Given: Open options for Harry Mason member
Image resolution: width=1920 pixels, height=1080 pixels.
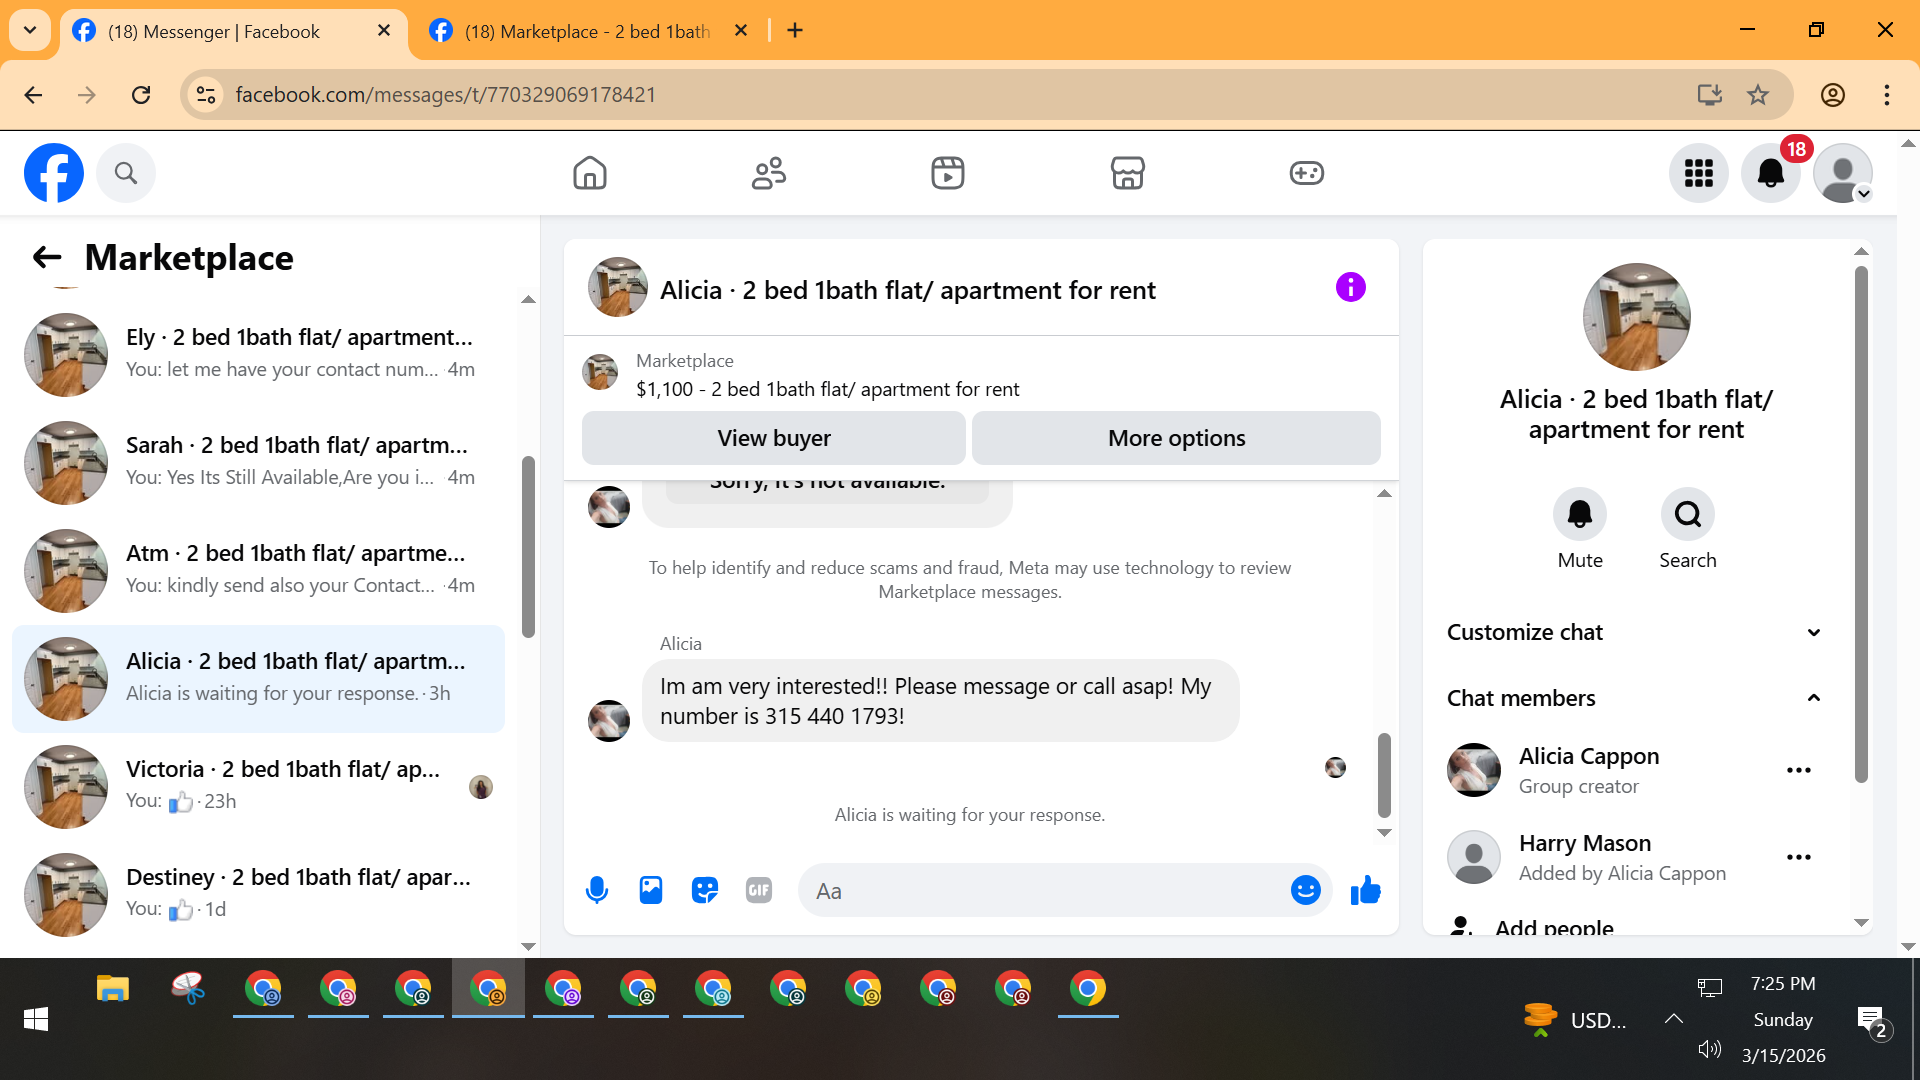Looking at the screenshot, I should [1799, 857].
